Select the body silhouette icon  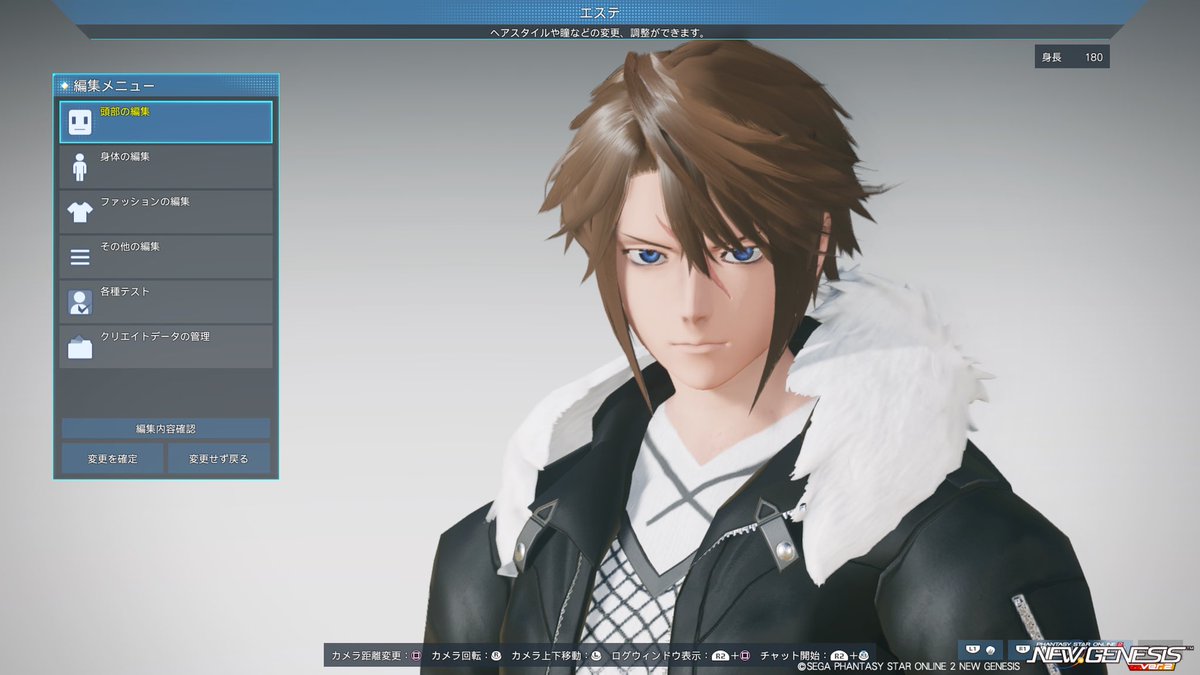(x=80, y=167)
